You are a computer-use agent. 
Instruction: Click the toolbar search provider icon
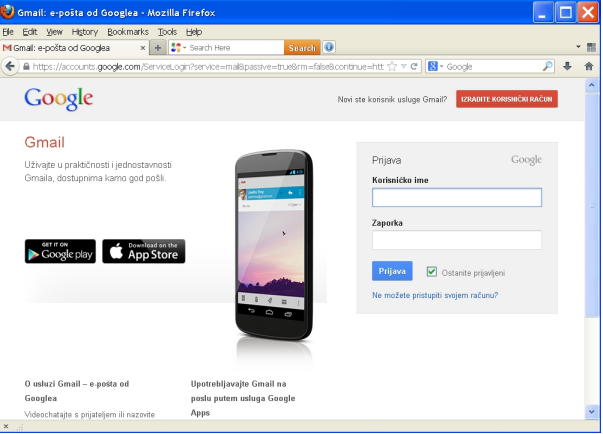(x=178, y=48)
